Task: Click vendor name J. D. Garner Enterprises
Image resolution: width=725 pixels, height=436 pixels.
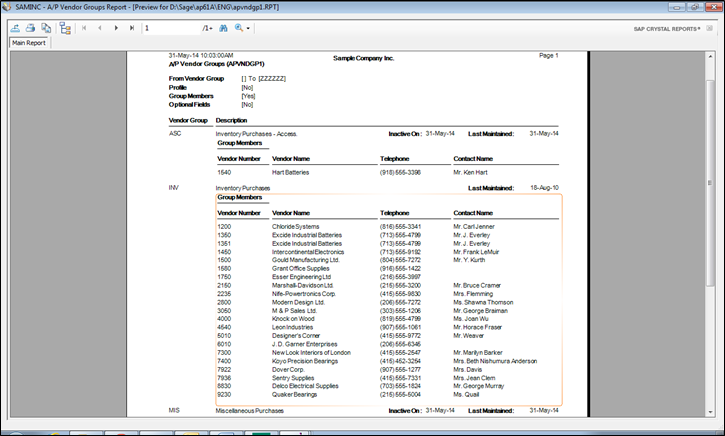Action: [x=305, y=344]
